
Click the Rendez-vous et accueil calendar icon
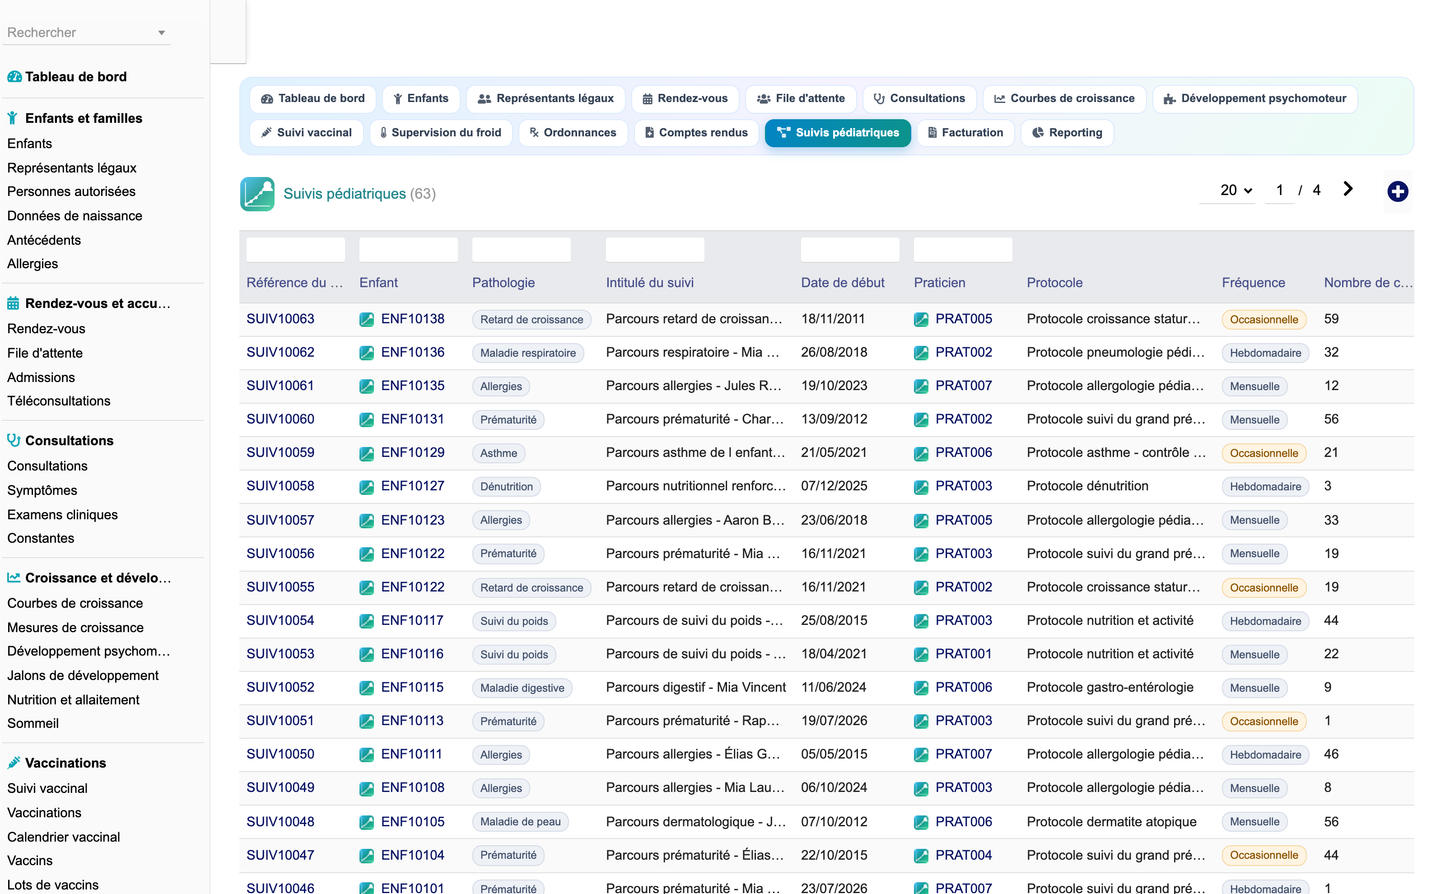[13, 303]
